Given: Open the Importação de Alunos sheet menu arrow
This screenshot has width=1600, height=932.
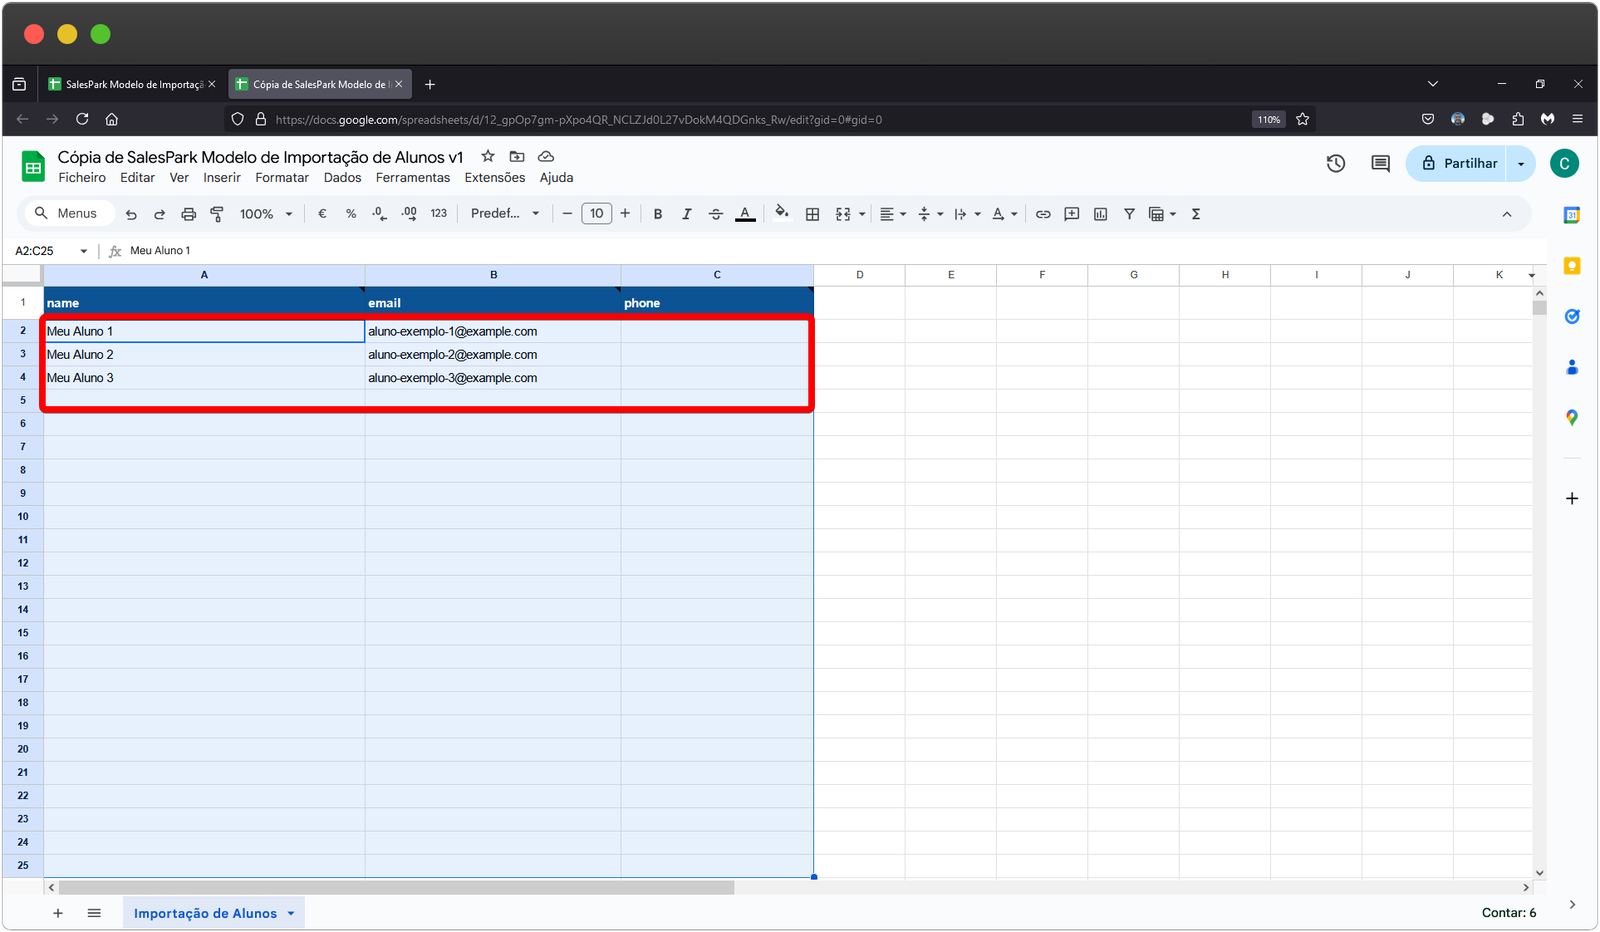Looking at the screenshot, I should [291, 913].
